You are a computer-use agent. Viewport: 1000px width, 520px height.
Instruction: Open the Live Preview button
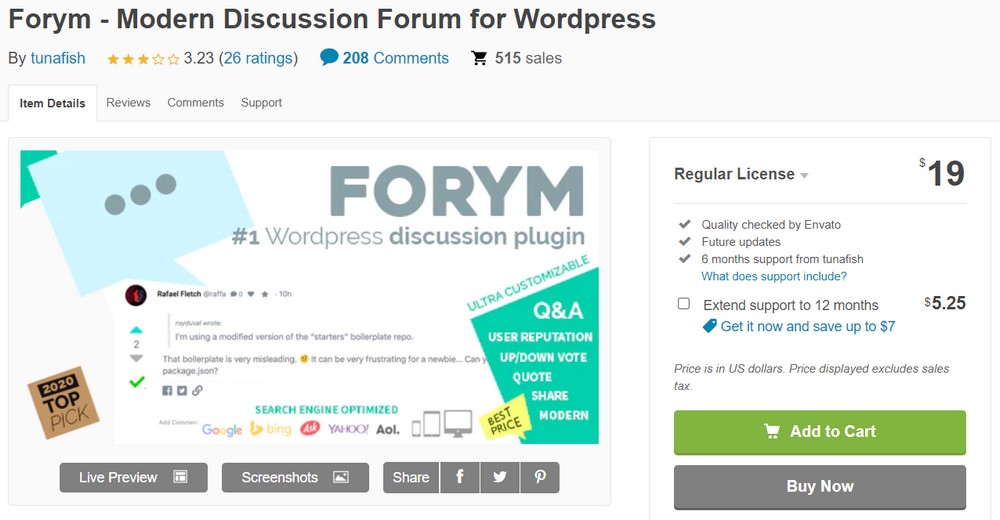(133, 477)
